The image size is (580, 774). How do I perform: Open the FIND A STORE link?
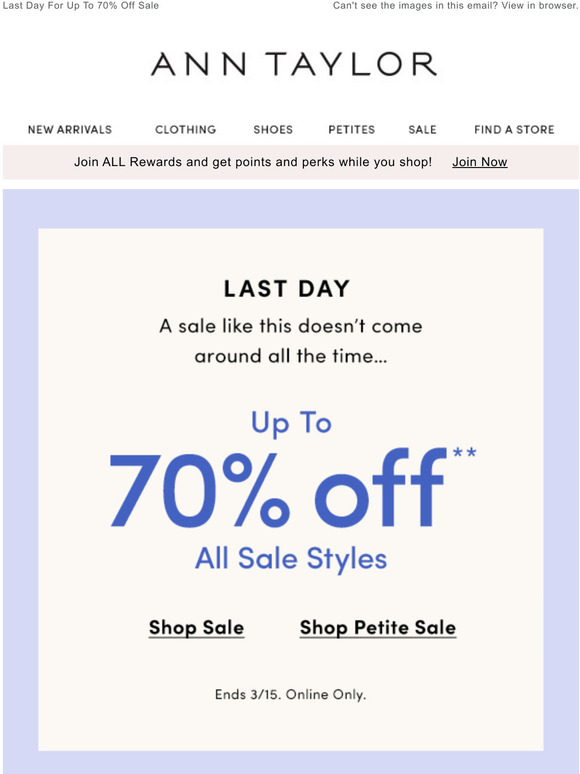coord(514,130)
